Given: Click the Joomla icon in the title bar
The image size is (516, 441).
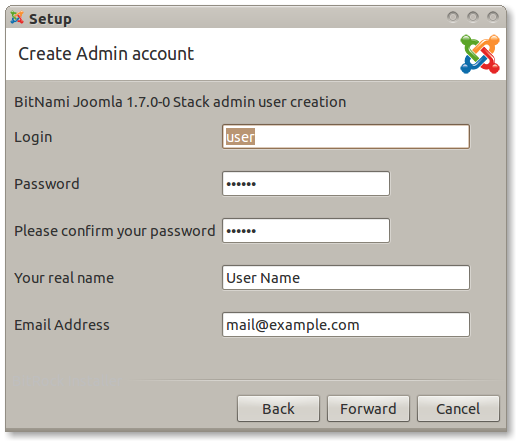Looking at the screenshot, I should [x=17, y=17].
